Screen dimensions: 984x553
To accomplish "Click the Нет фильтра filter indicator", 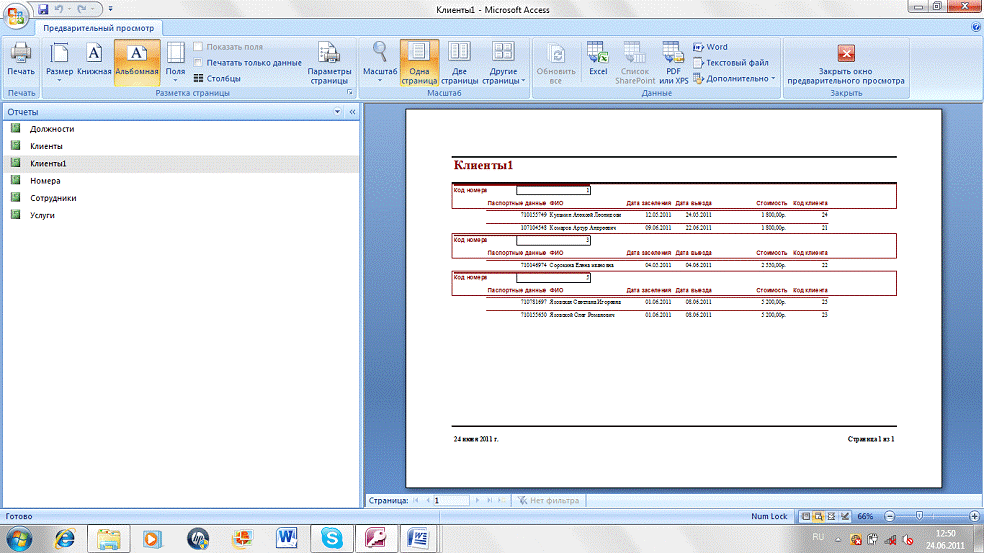I will coord(548,500).
